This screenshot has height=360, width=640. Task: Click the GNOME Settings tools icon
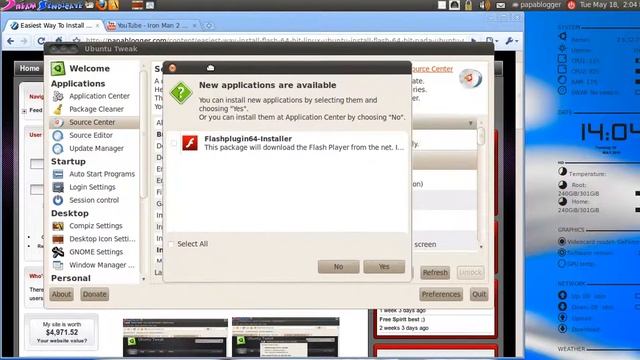pos(58,252)
